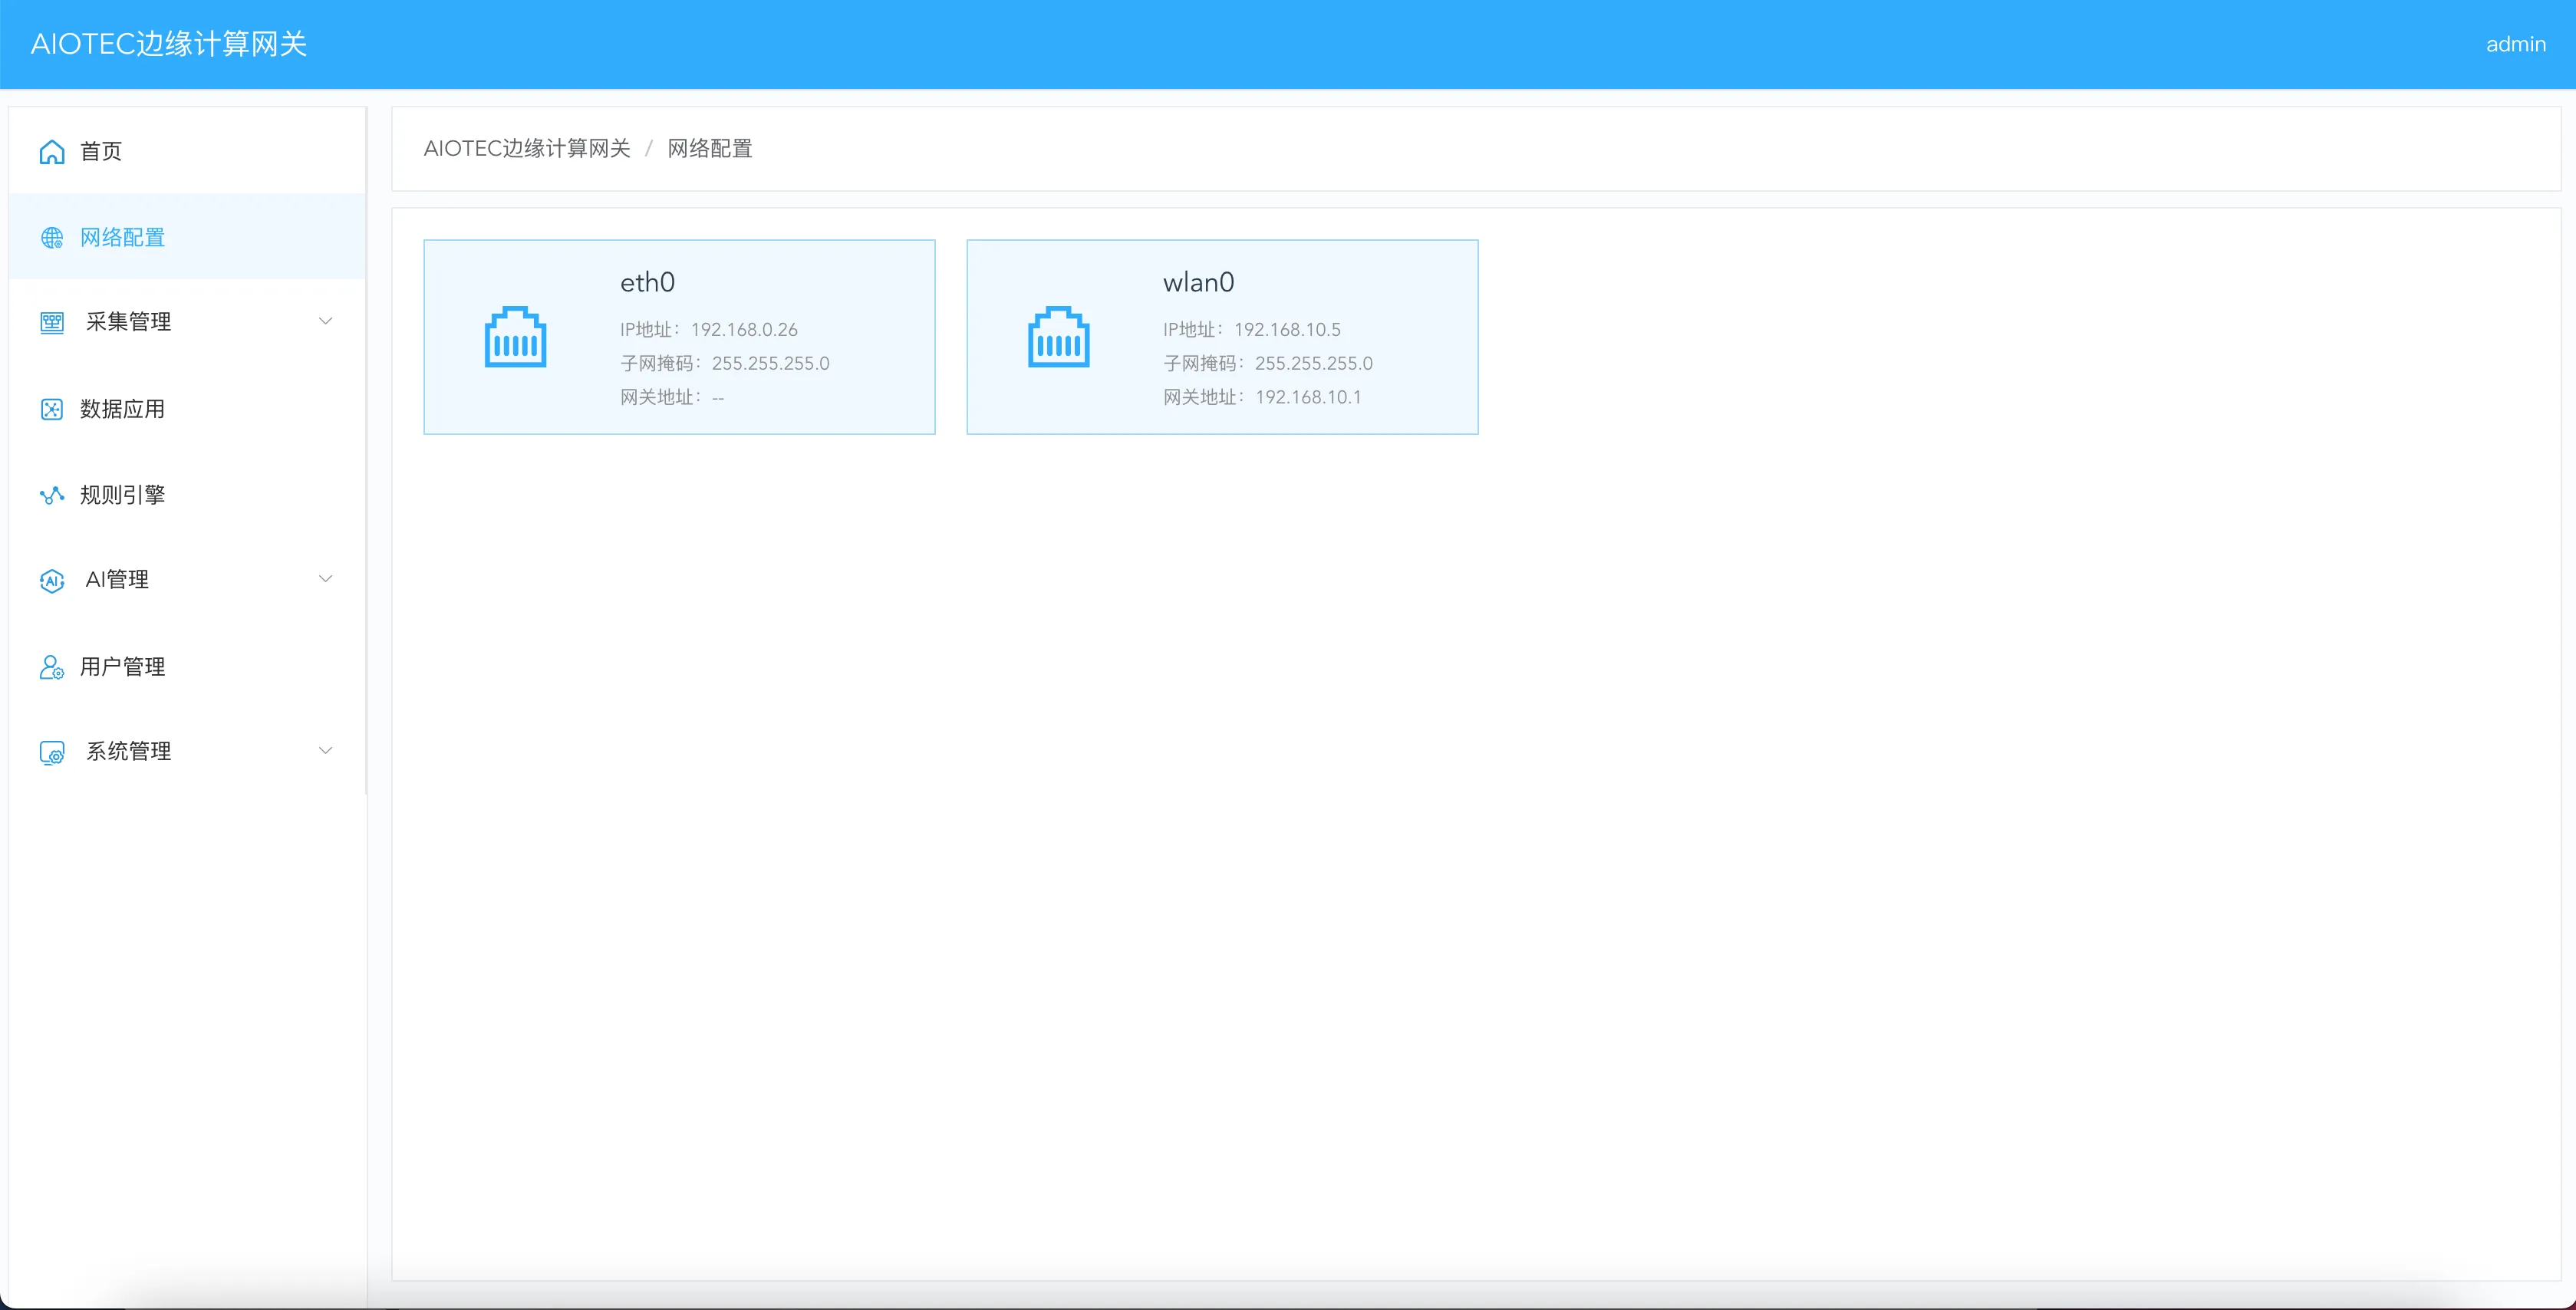Open the admin user menu

pyautogui.click(x=2515, y=44)
